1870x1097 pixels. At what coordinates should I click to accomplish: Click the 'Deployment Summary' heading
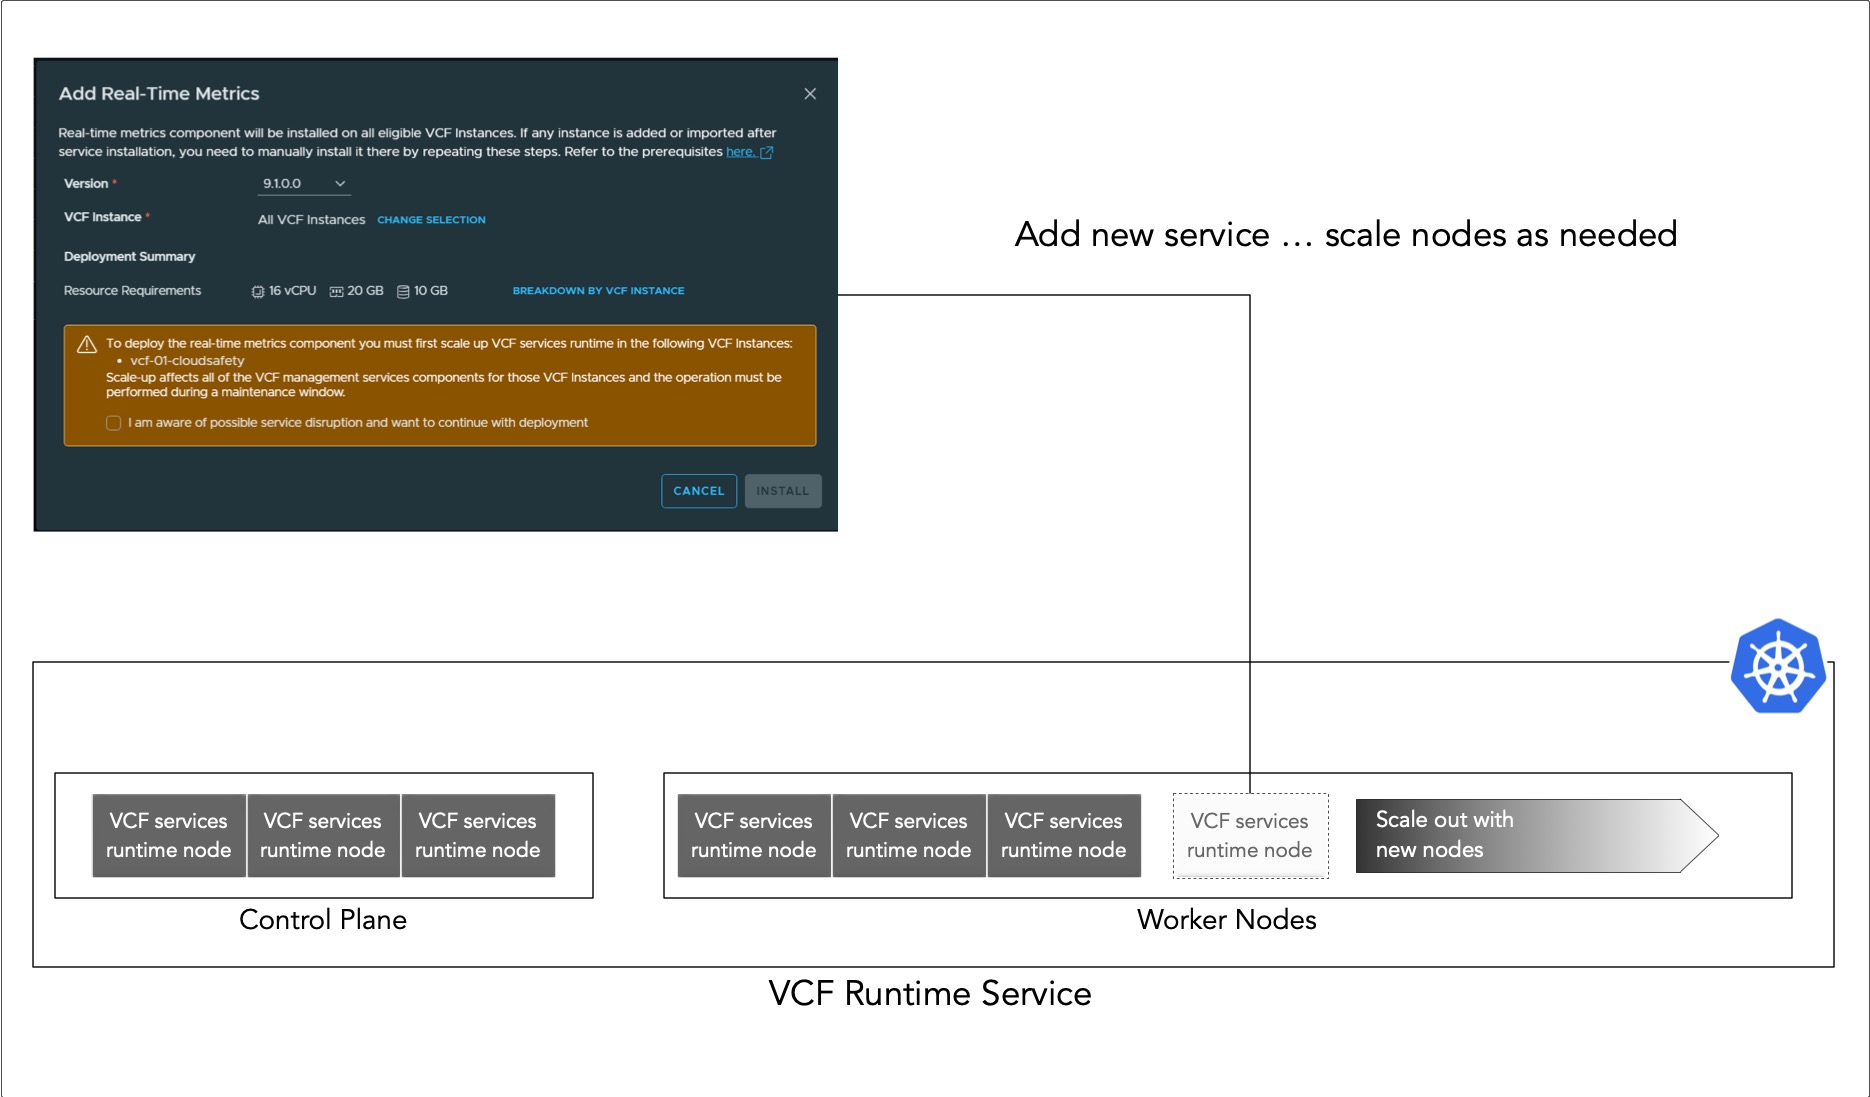coord(130,257)
